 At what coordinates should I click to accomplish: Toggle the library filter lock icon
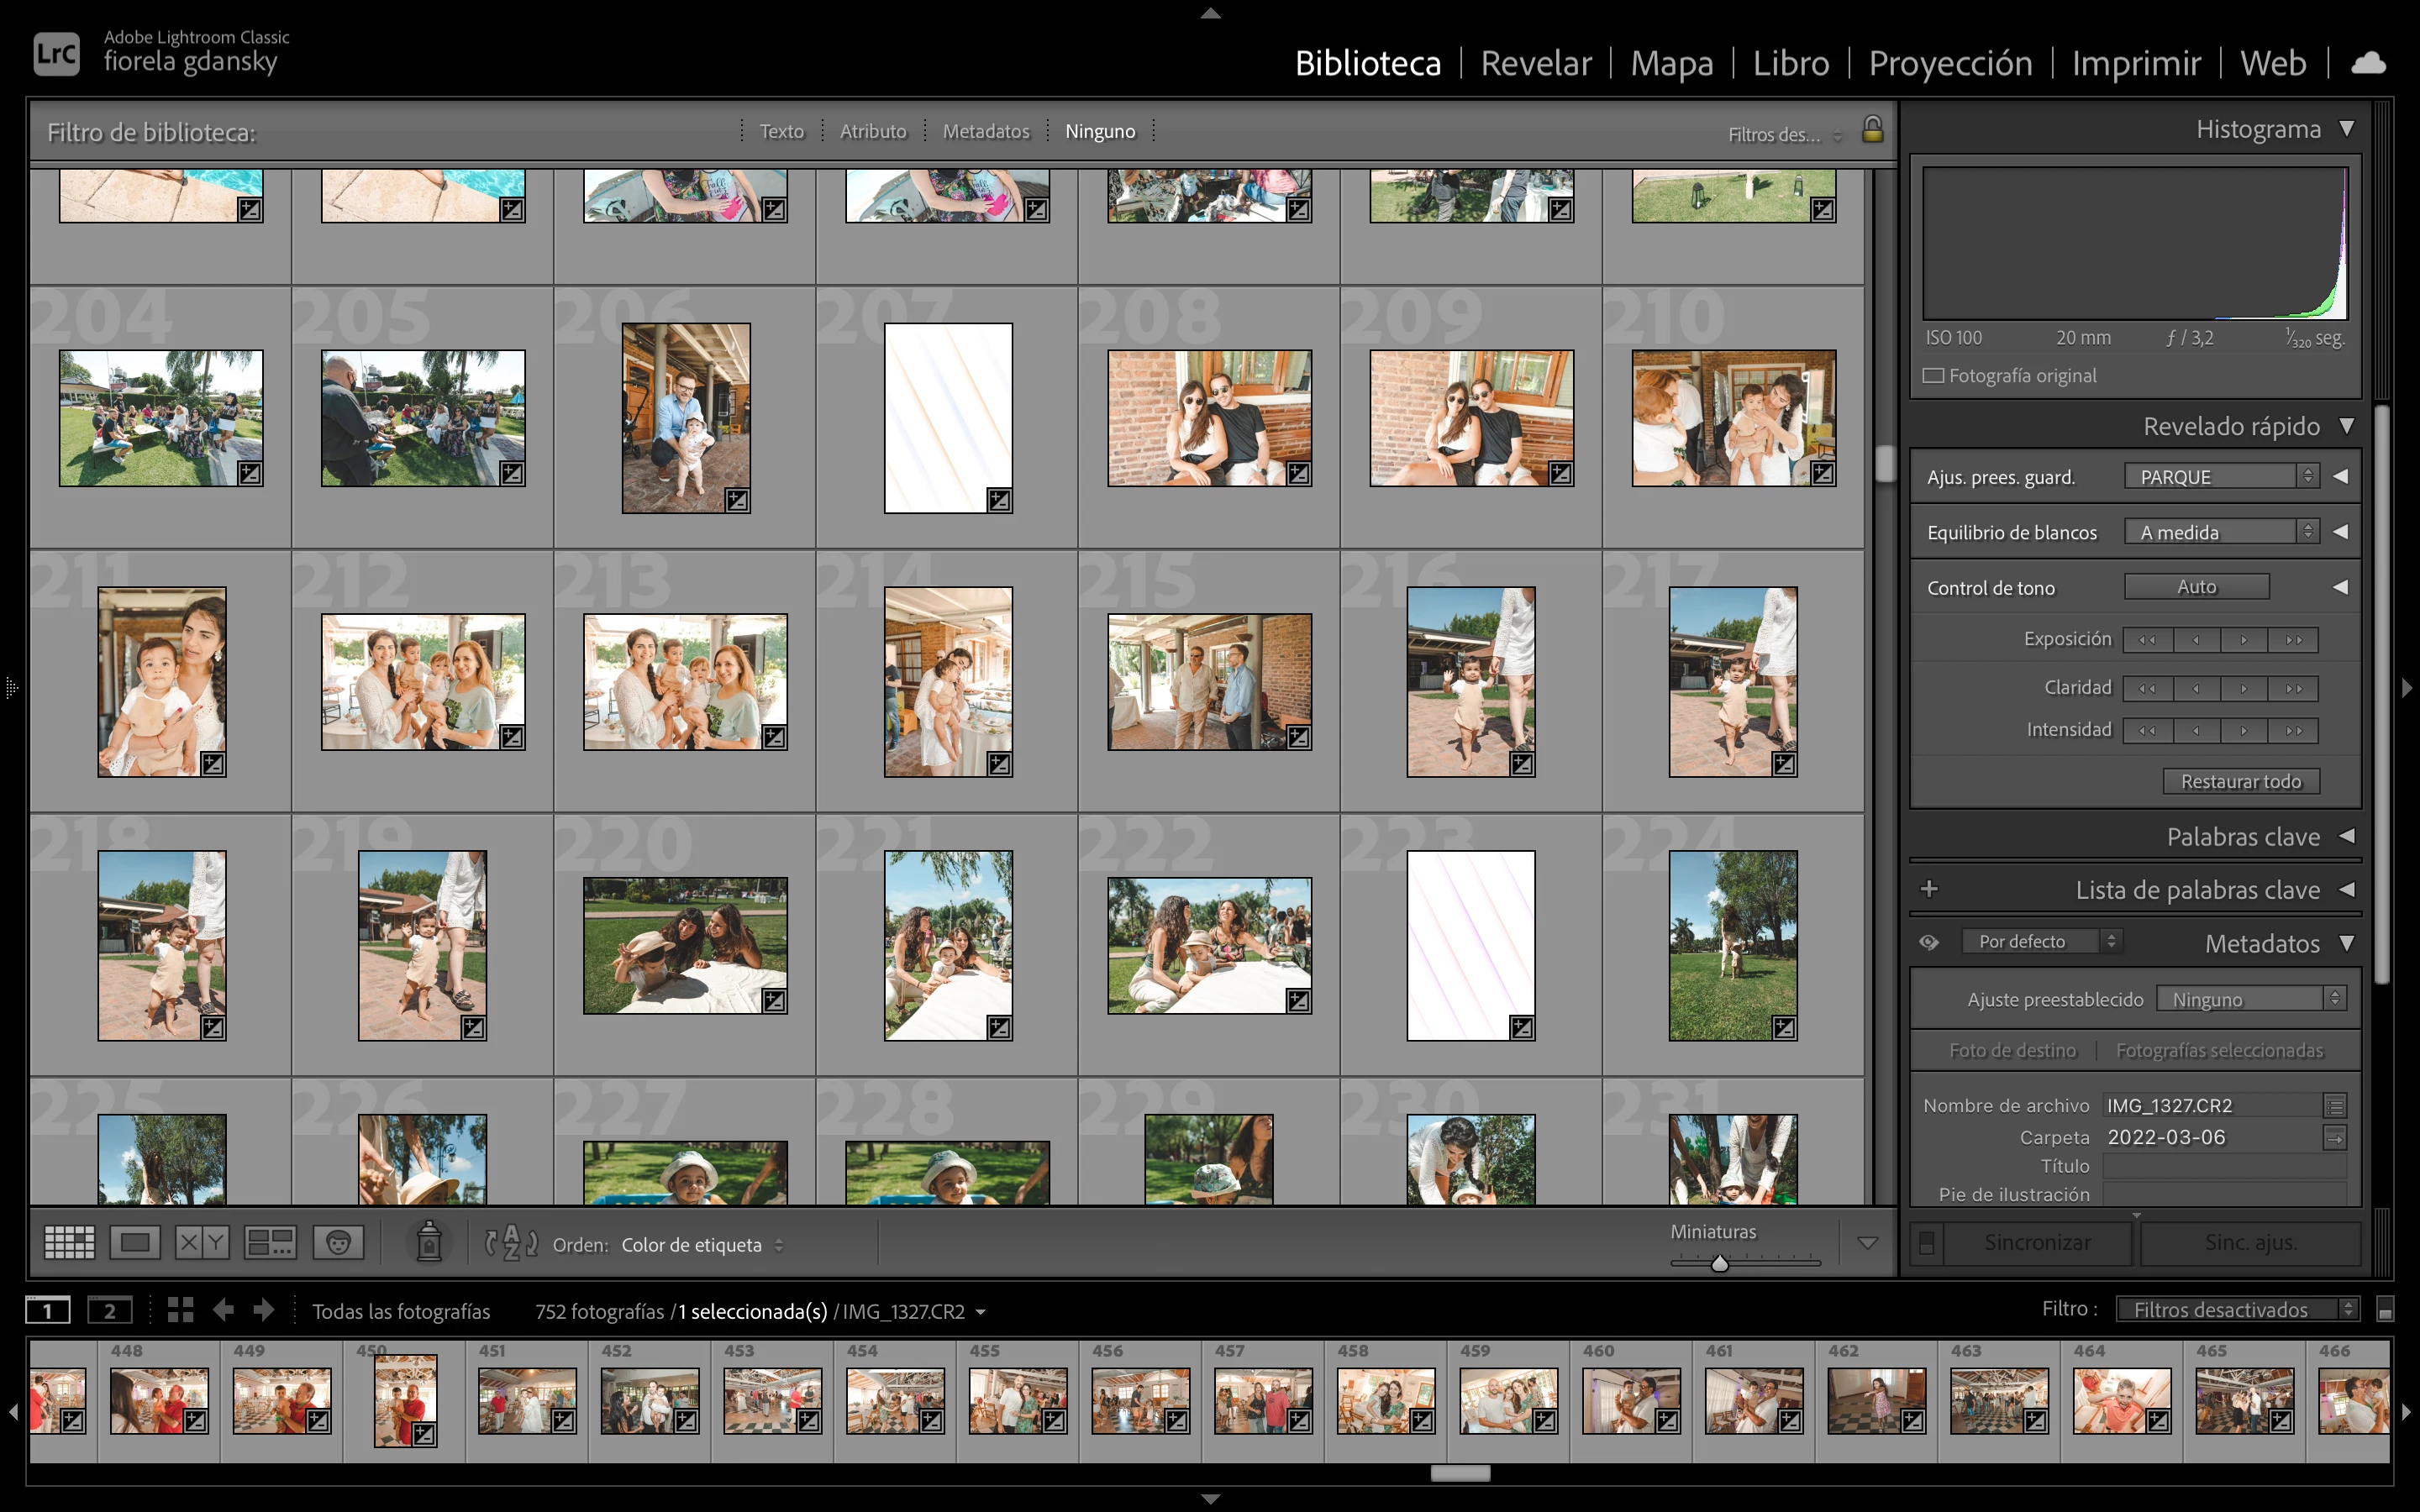click(x=1872, y=130)
